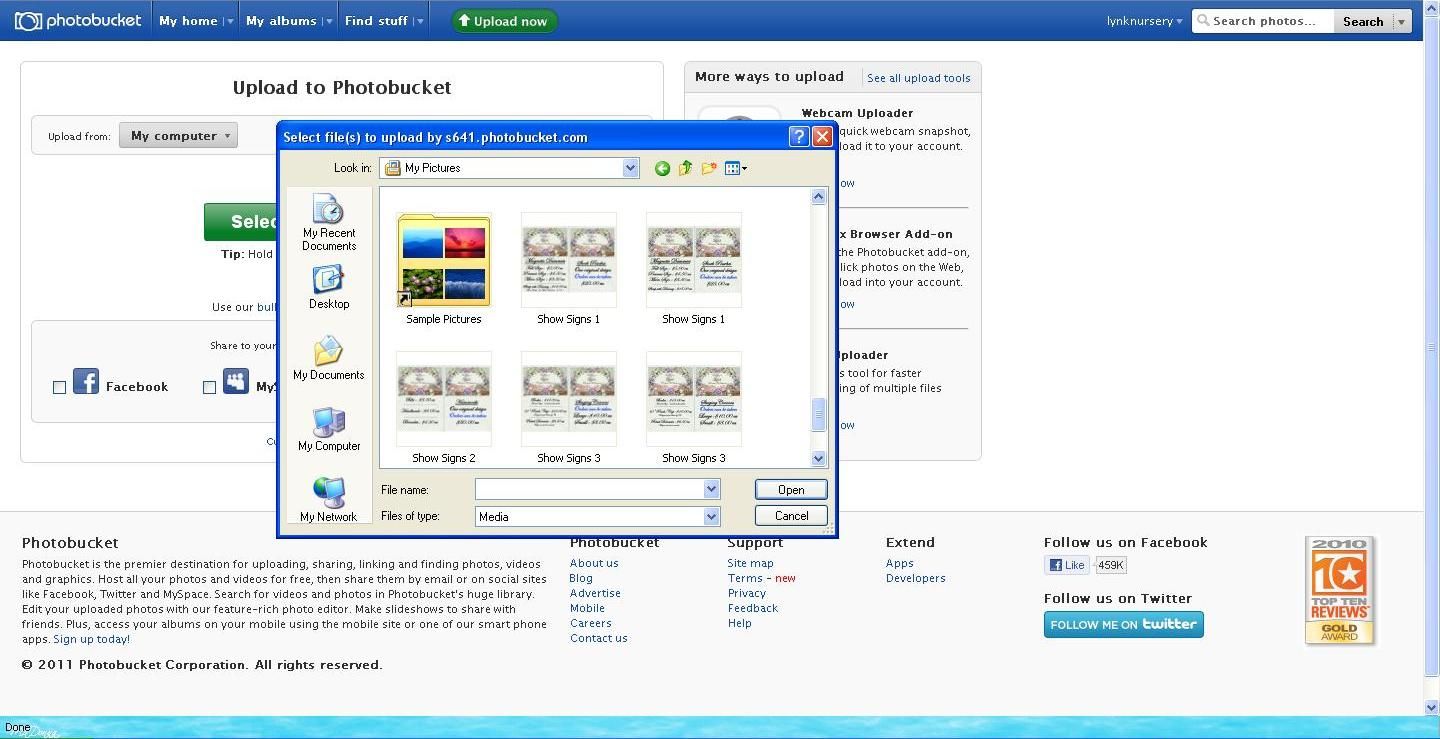Go to Desktop in places bar

coord(329,288)
